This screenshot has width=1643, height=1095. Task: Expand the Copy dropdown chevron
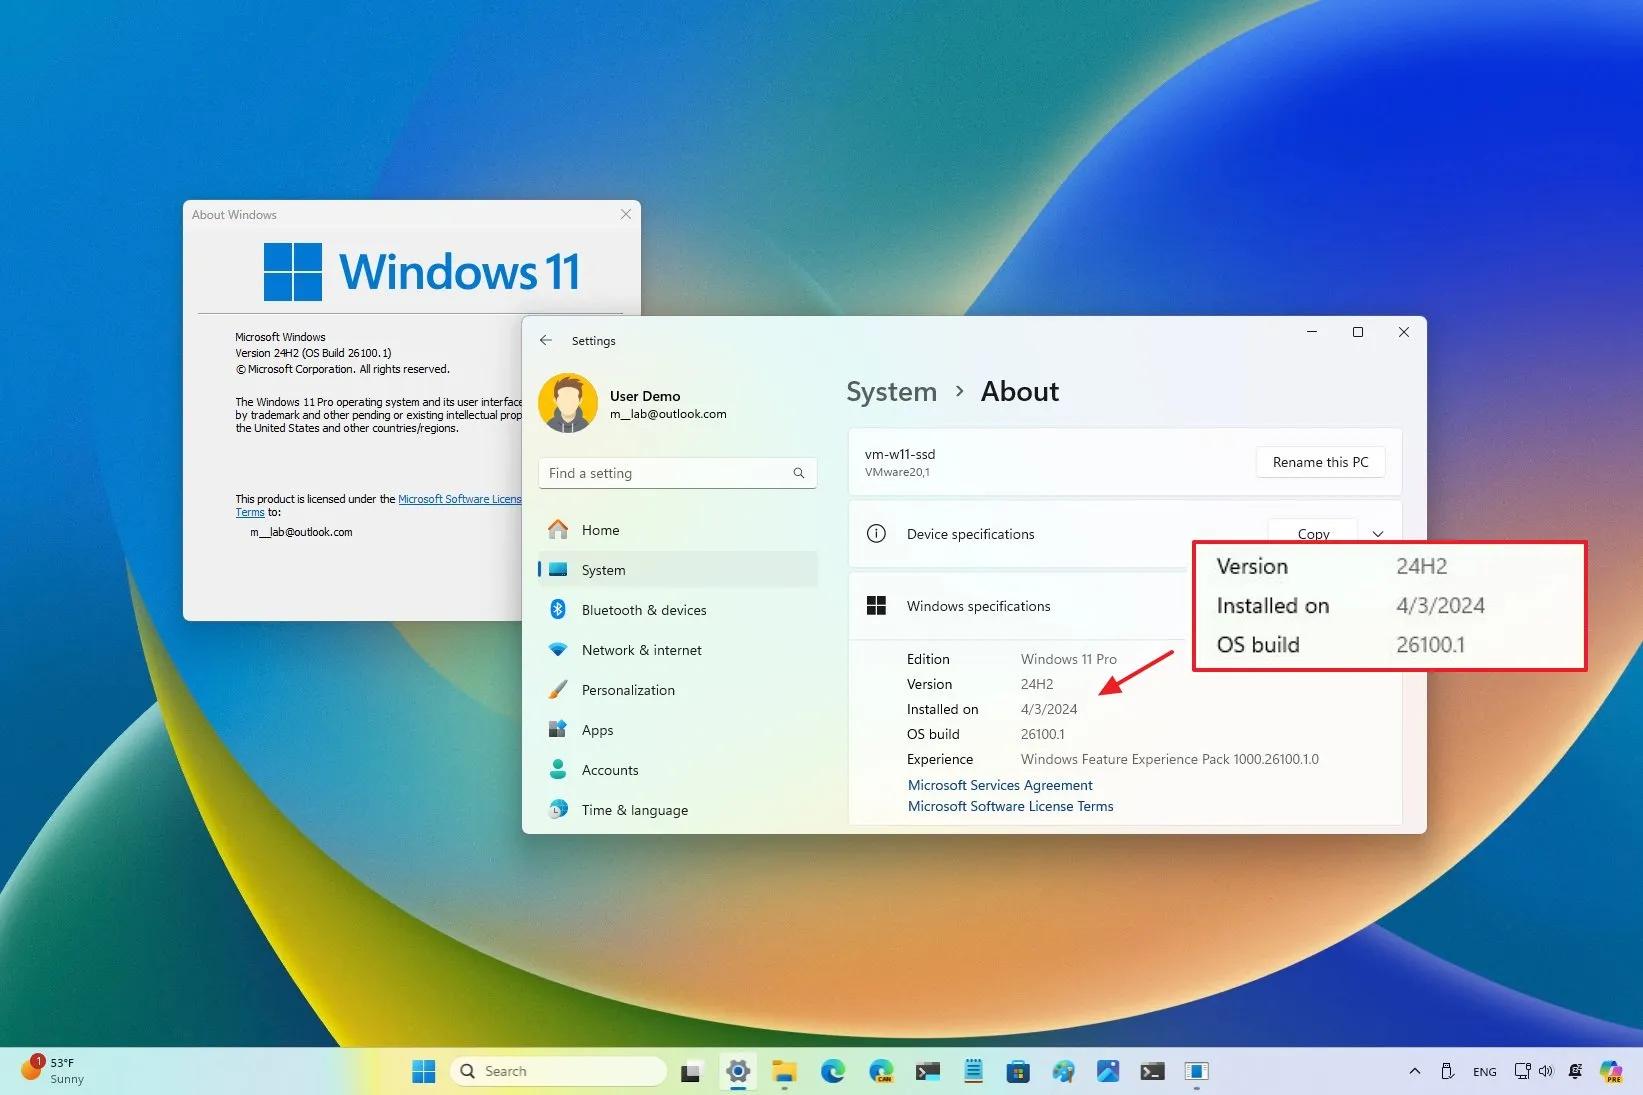1378,534
